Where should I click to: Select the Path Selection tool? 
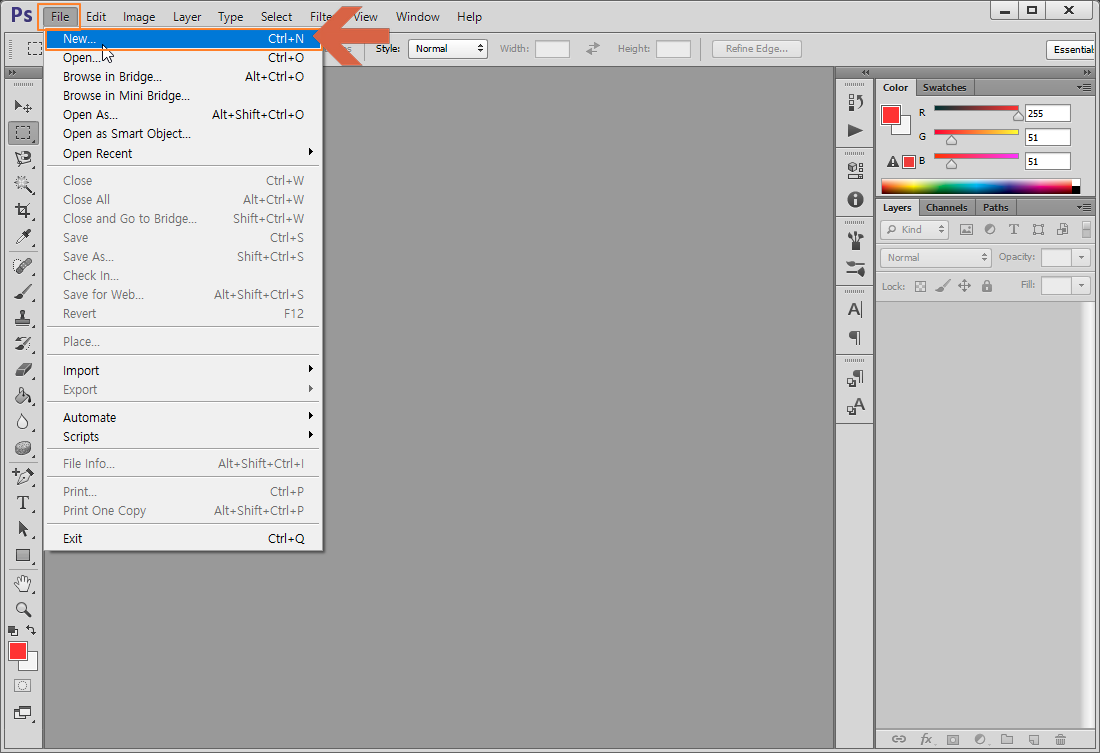(23, 528)
